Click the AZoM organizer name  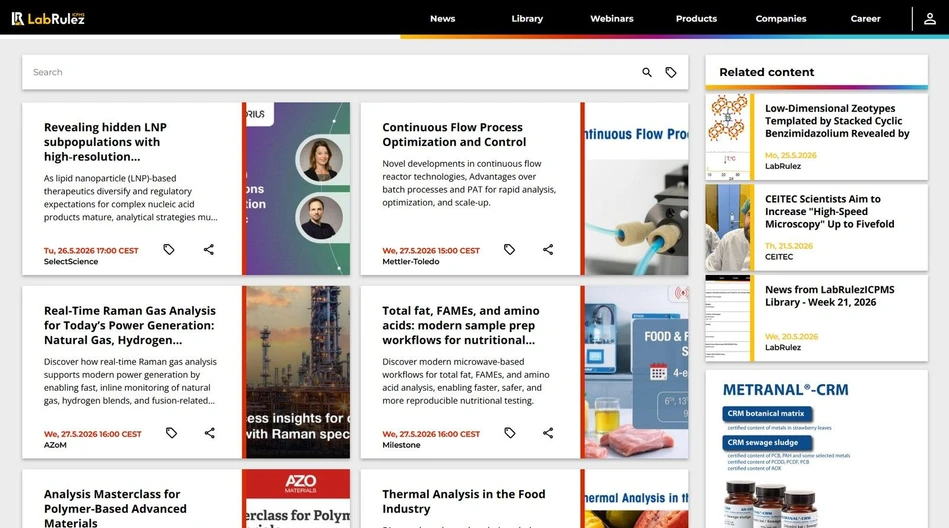point(55,445)
